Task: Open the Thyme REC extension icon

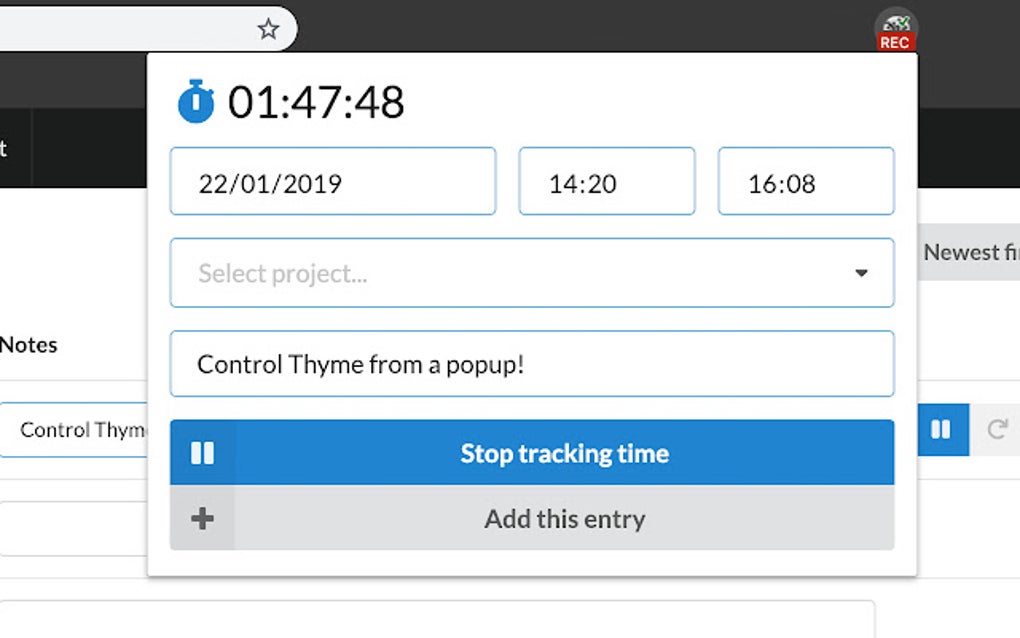Action: [x=895, y=30]
